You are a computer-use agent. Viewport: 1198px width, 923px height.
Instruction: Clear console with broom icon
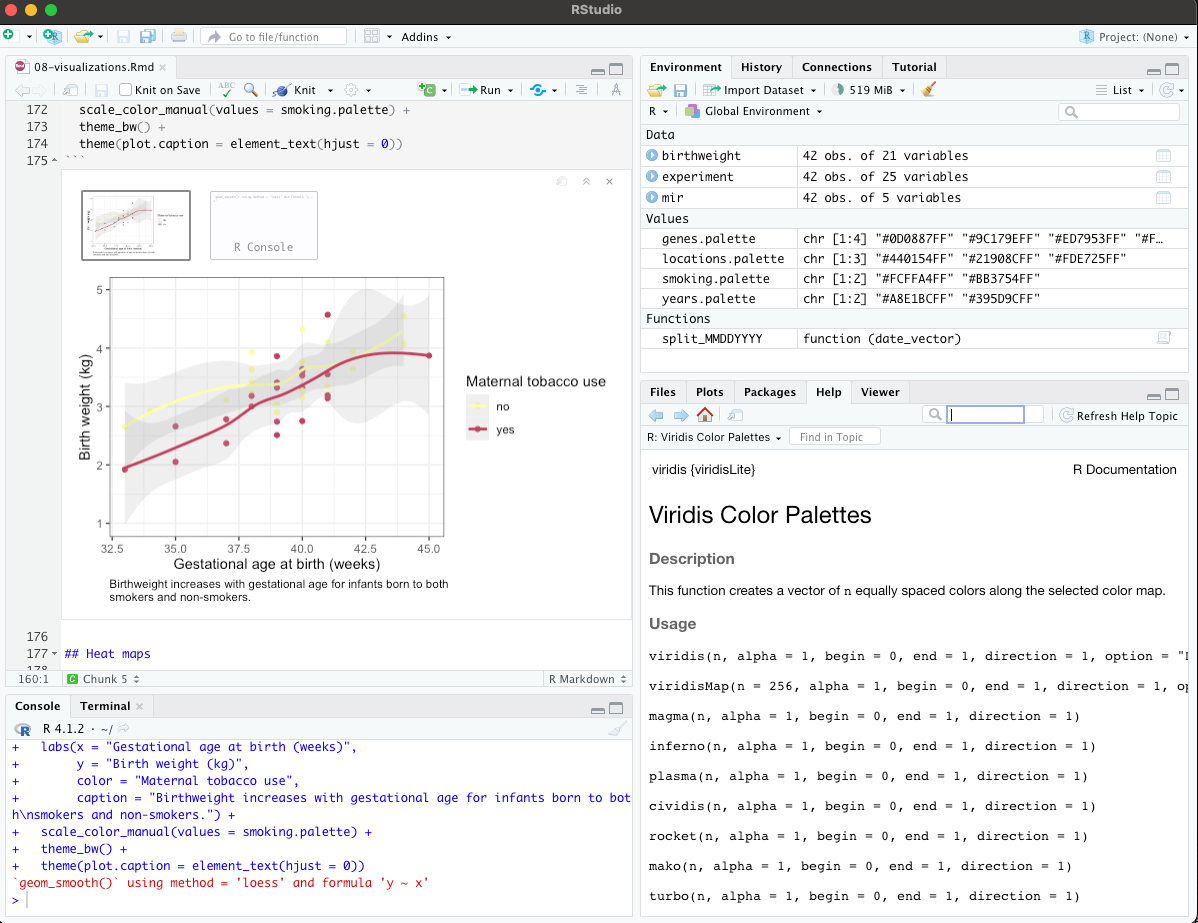coord(617,728)
